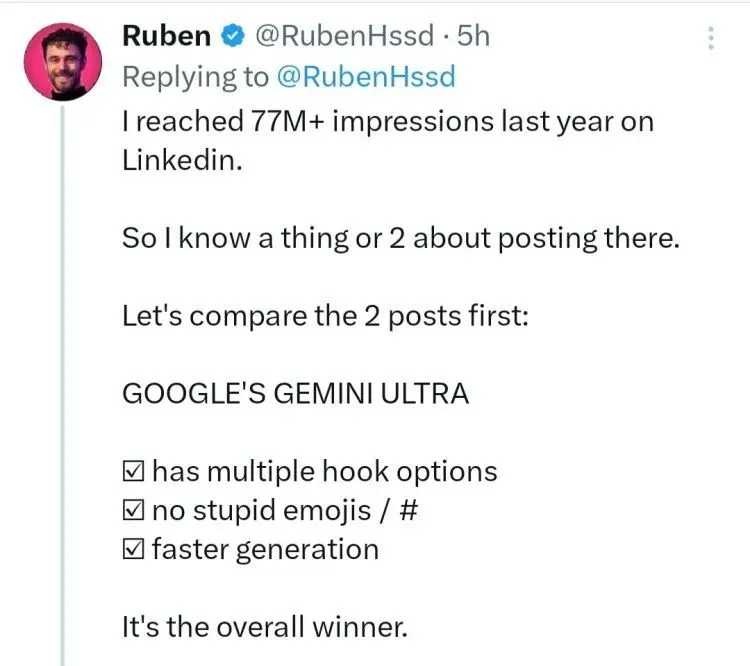750x666 pixels.
Task: Click the GOOGLE'S GEMINI ULTRA heading
Action: (295, 394)
